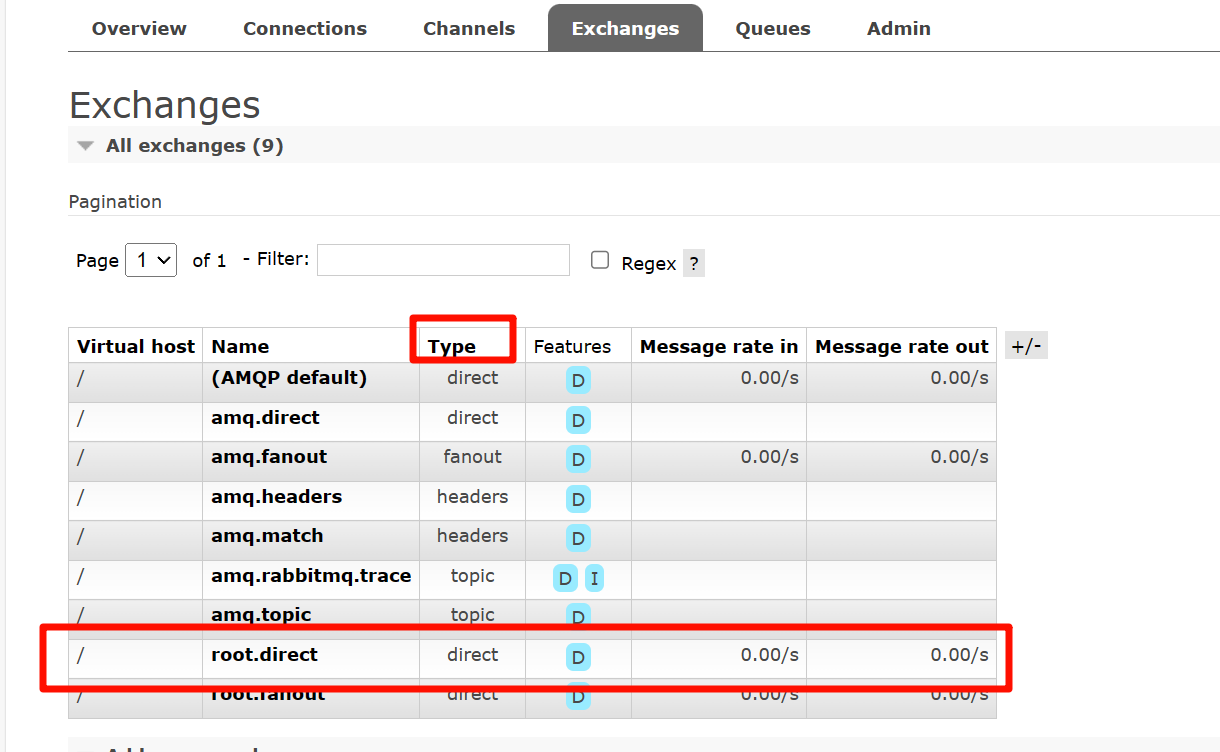Viewport: 1220px width, 752px height.
Task: Enable the Regex filter checkbox
Action: tap(600, 260)
